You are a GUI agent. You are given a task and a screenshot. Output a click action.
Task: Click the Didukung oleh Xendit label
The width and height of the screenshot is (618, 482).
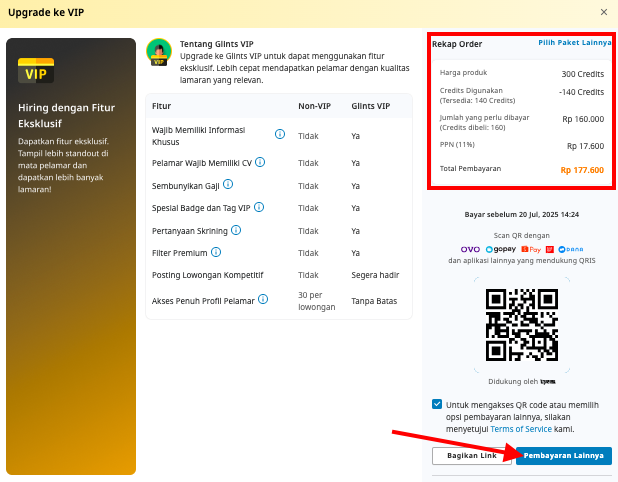pos(521,382)
